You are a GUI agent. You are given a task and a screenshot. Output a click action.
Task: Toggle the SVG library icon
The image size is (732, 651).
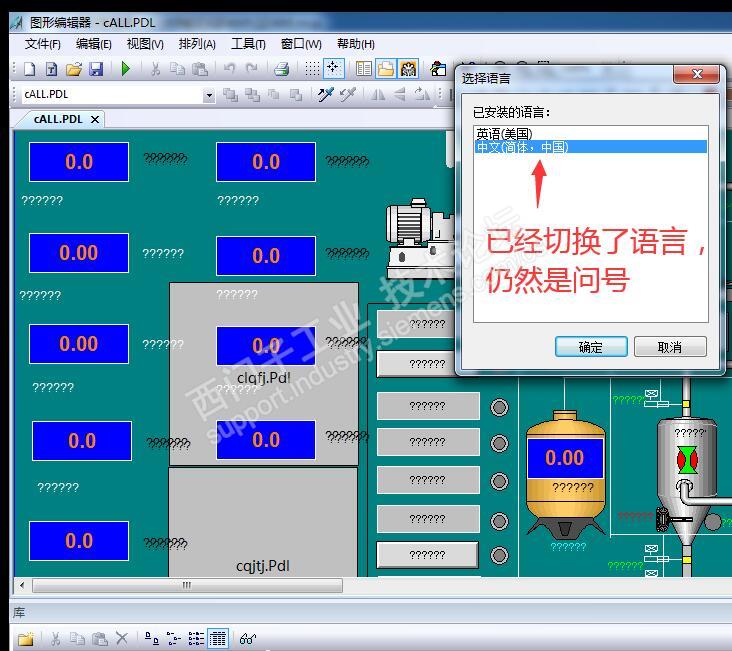[x=408, y=68]
